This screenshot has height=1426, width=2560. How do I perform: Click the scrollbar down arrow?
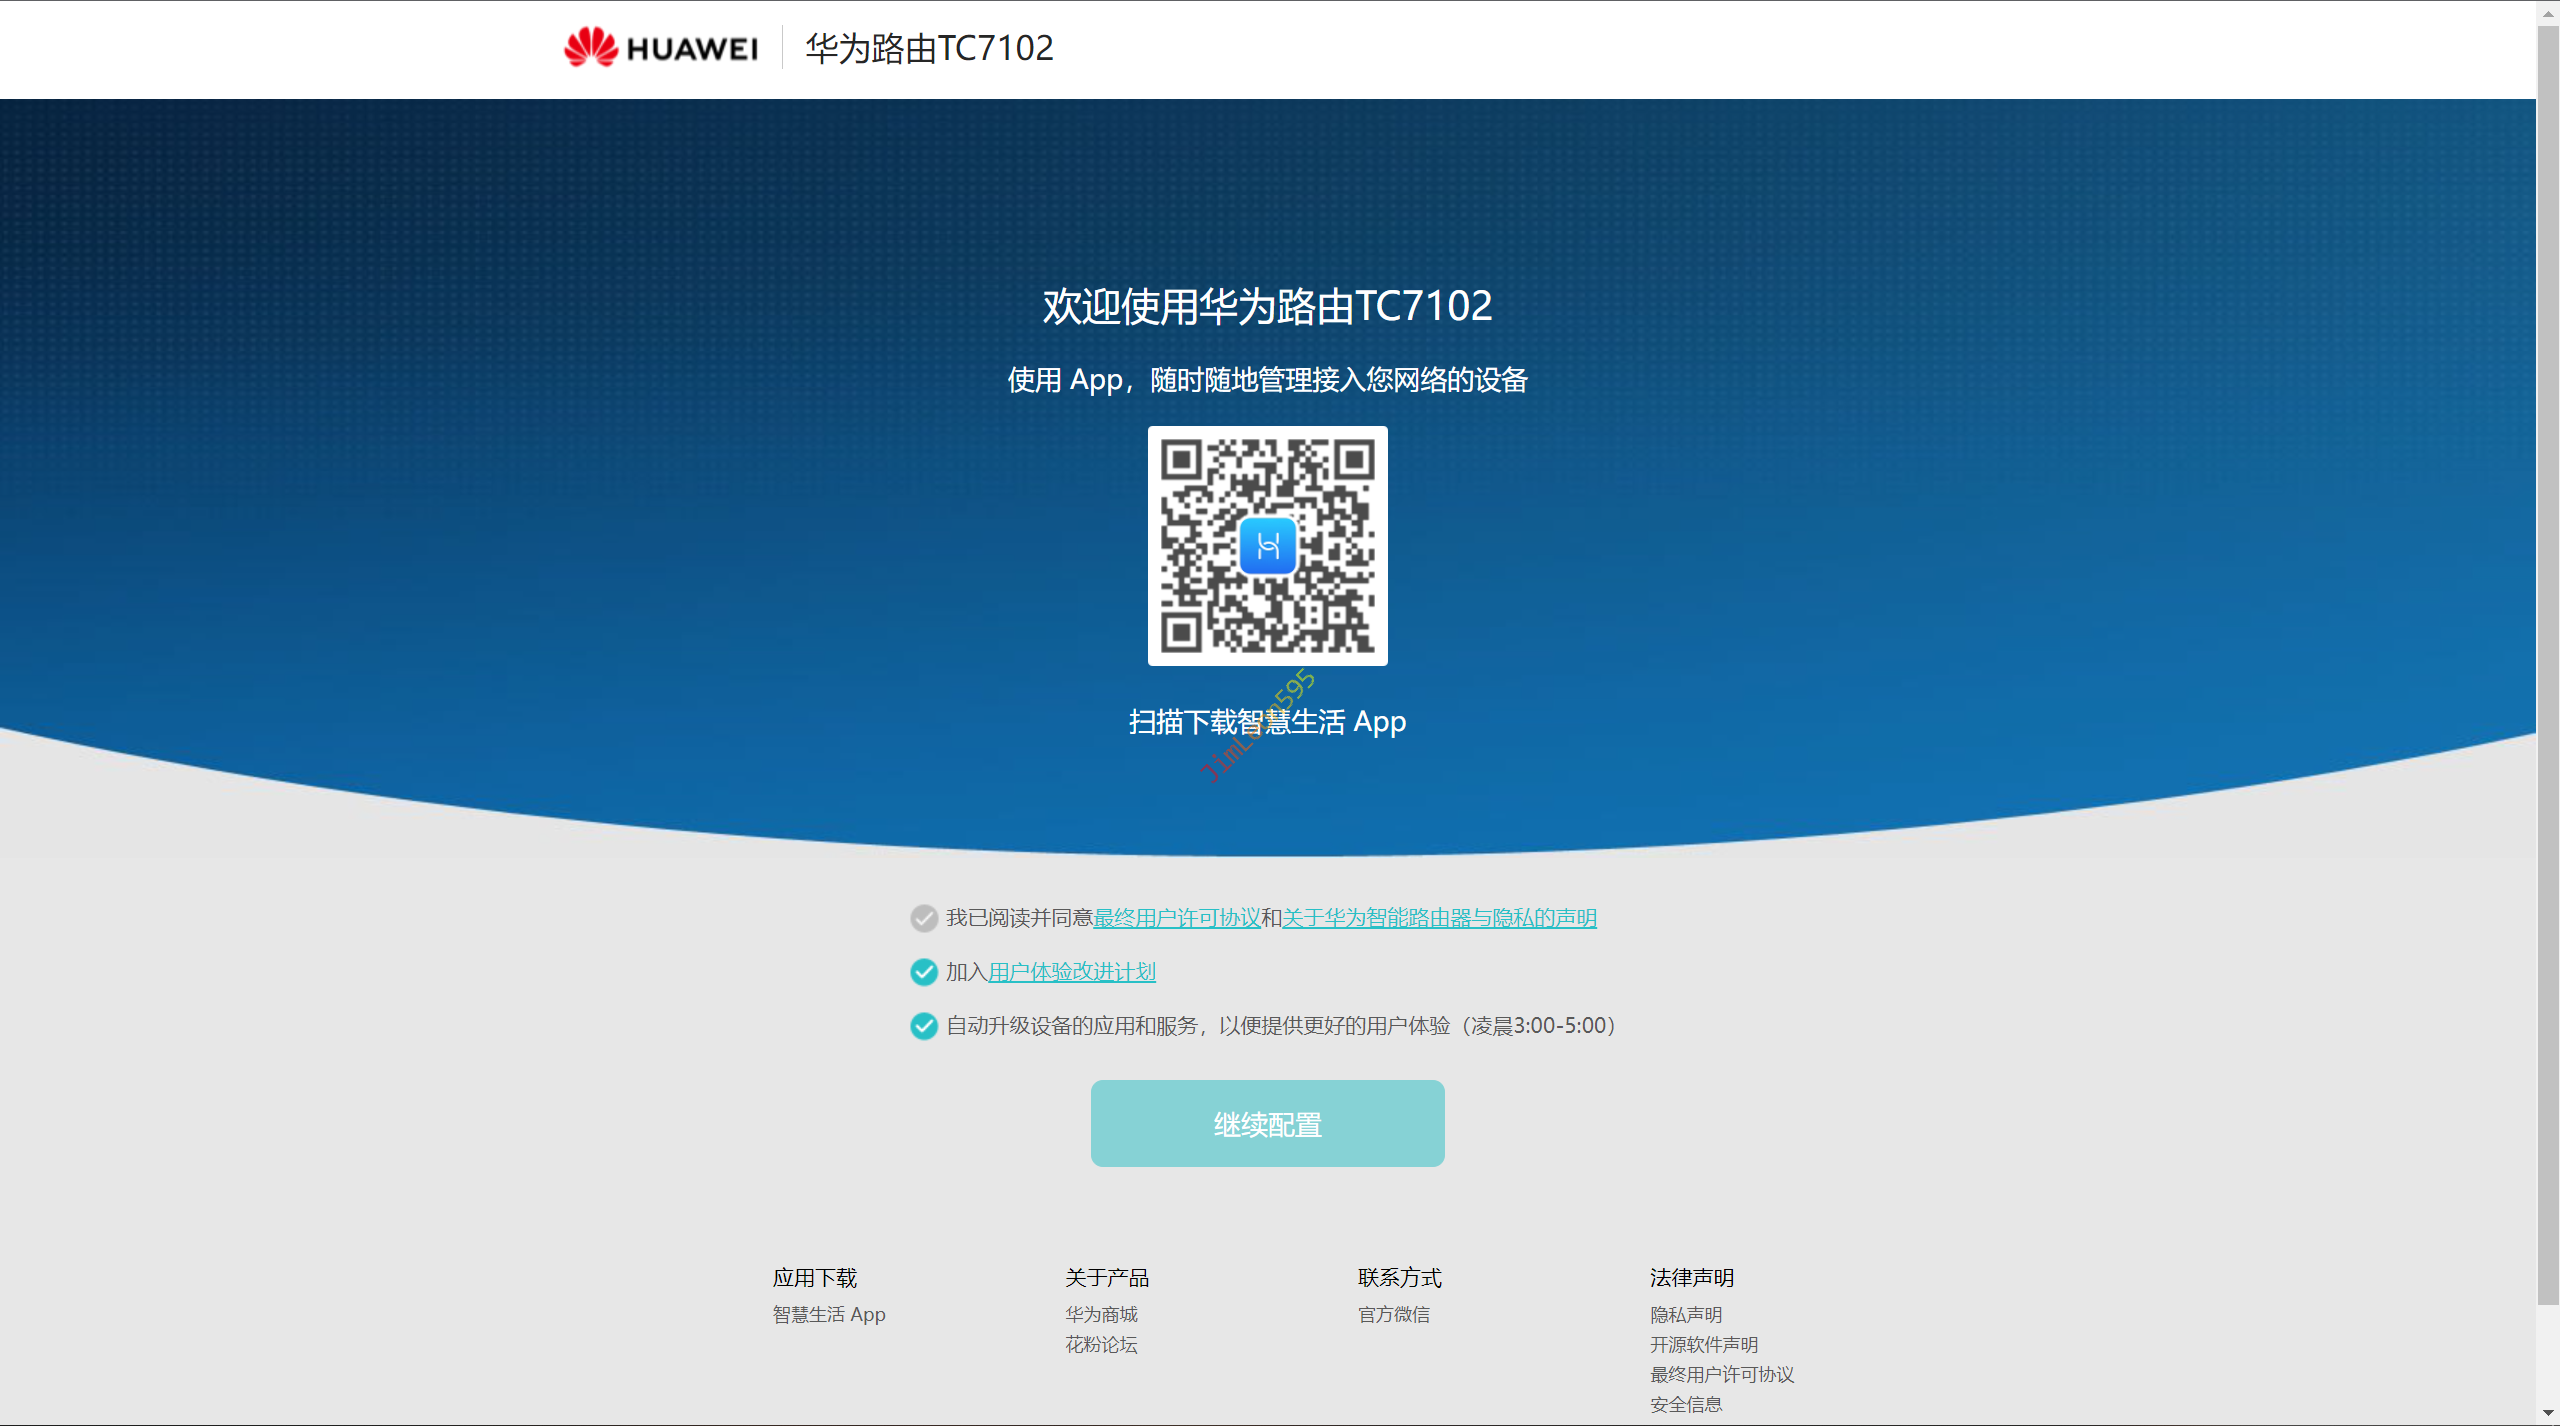coord(2547,1414)
